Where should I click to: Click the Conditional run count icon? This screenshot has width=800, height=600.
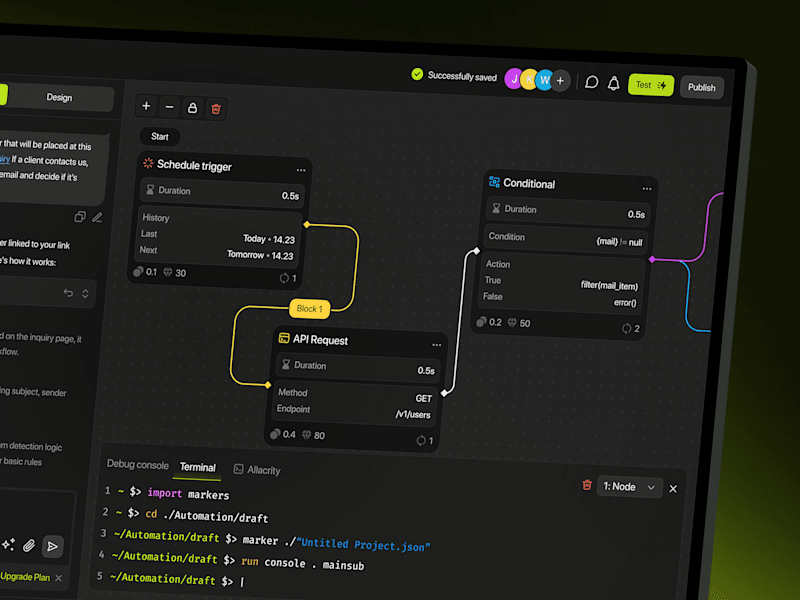627,329
